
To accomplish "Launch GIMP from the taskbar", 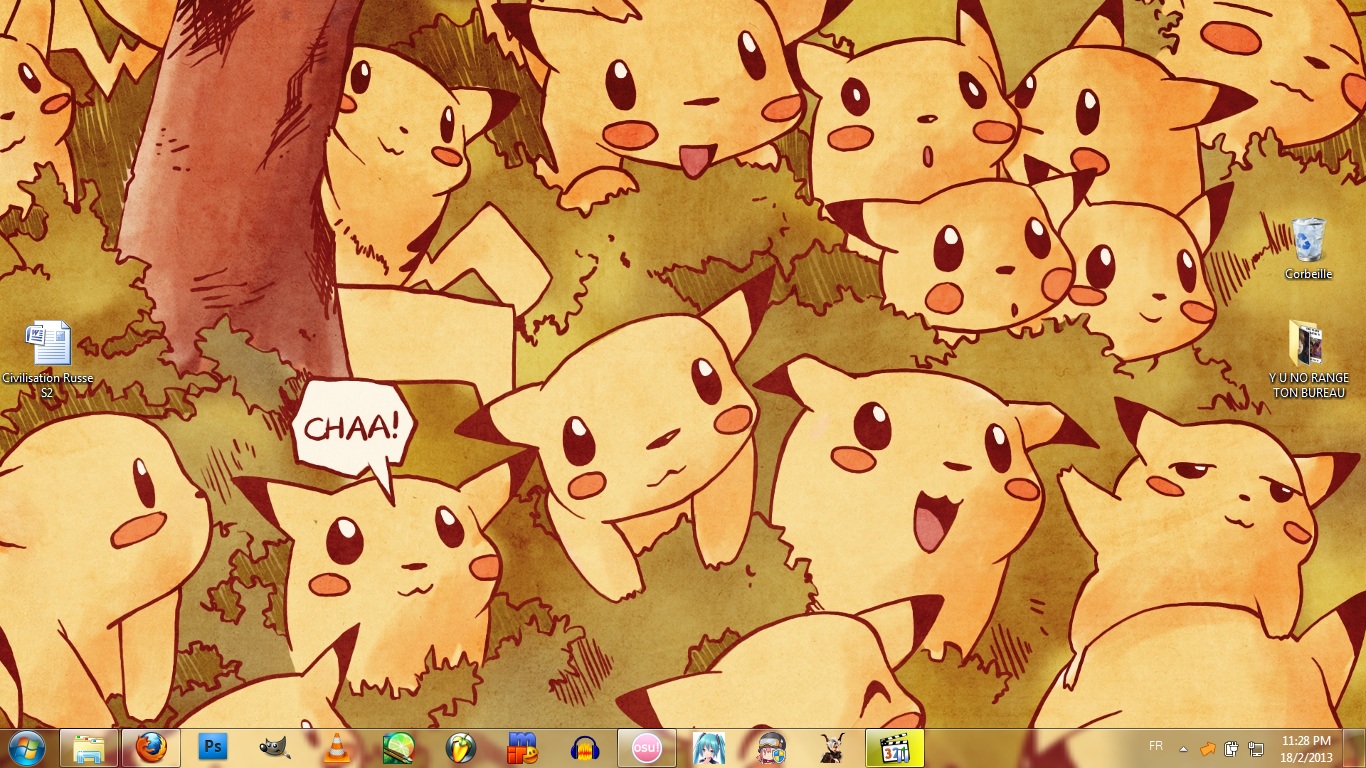I will [275, 748].
